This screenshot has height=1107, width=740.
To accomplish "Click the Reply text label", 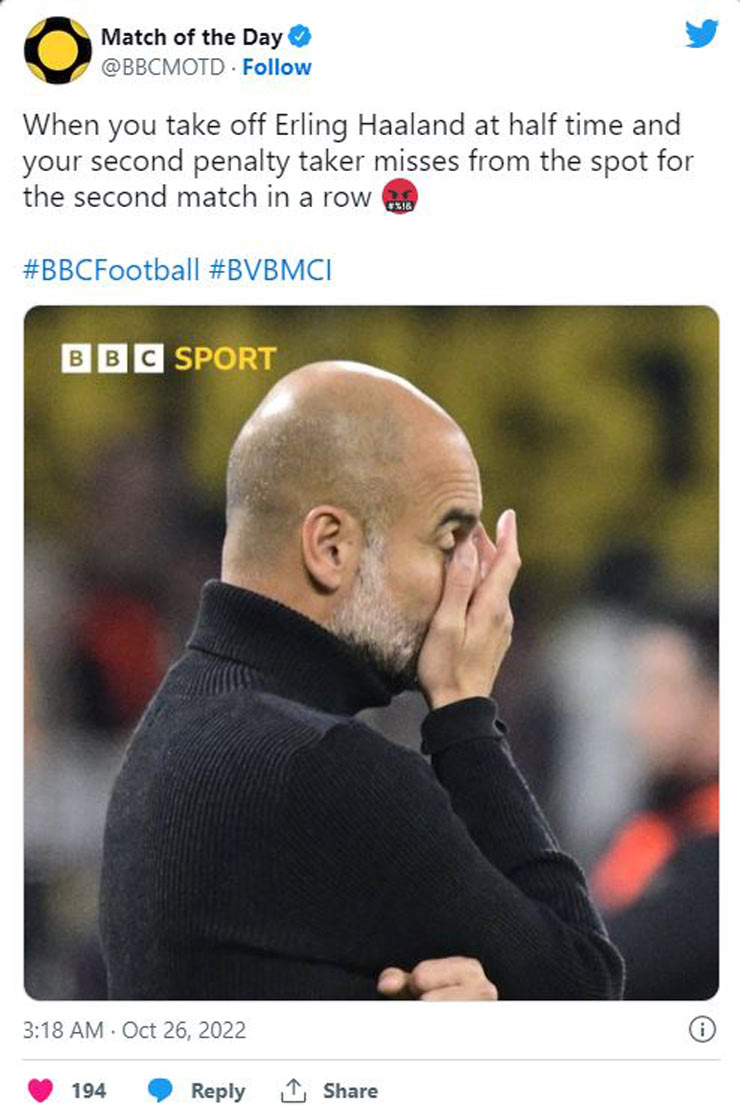I will pyautogui.click(x=218, y=1090).
